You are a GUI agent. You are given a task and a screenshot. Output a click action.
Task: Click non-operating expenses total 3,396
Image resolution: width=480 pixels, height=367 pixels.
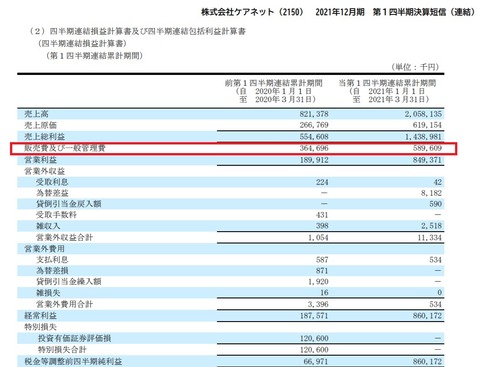[x=318, y=304]
